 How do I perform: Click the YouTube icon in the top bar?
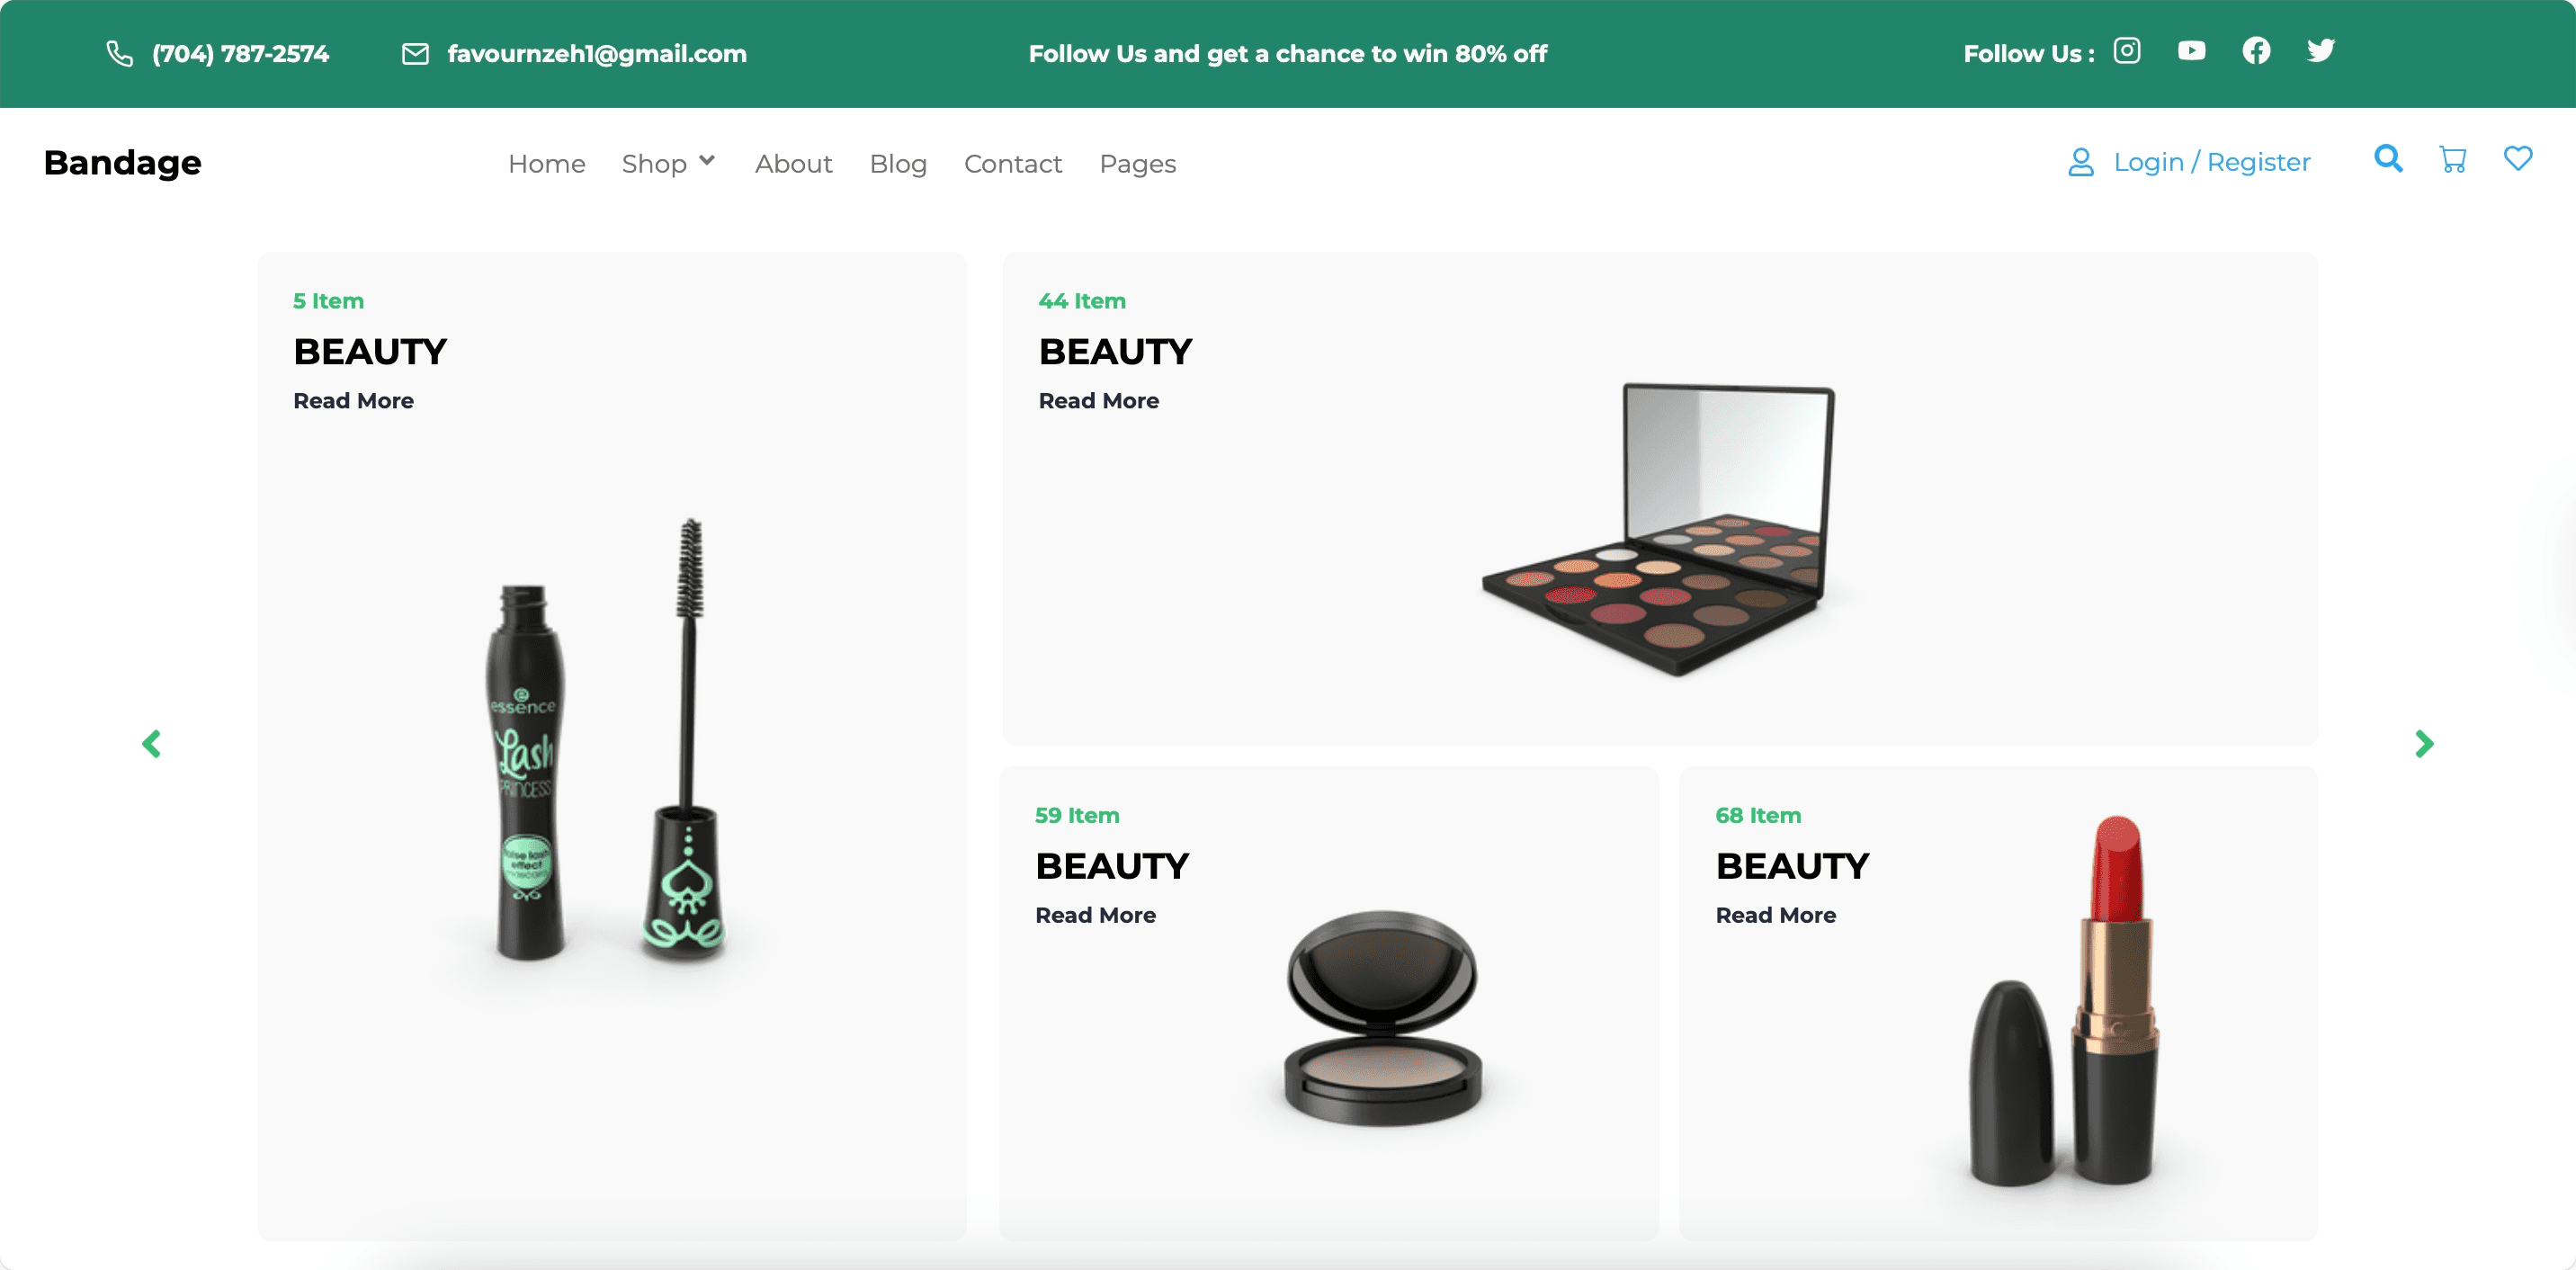[x=2191, y=51]
